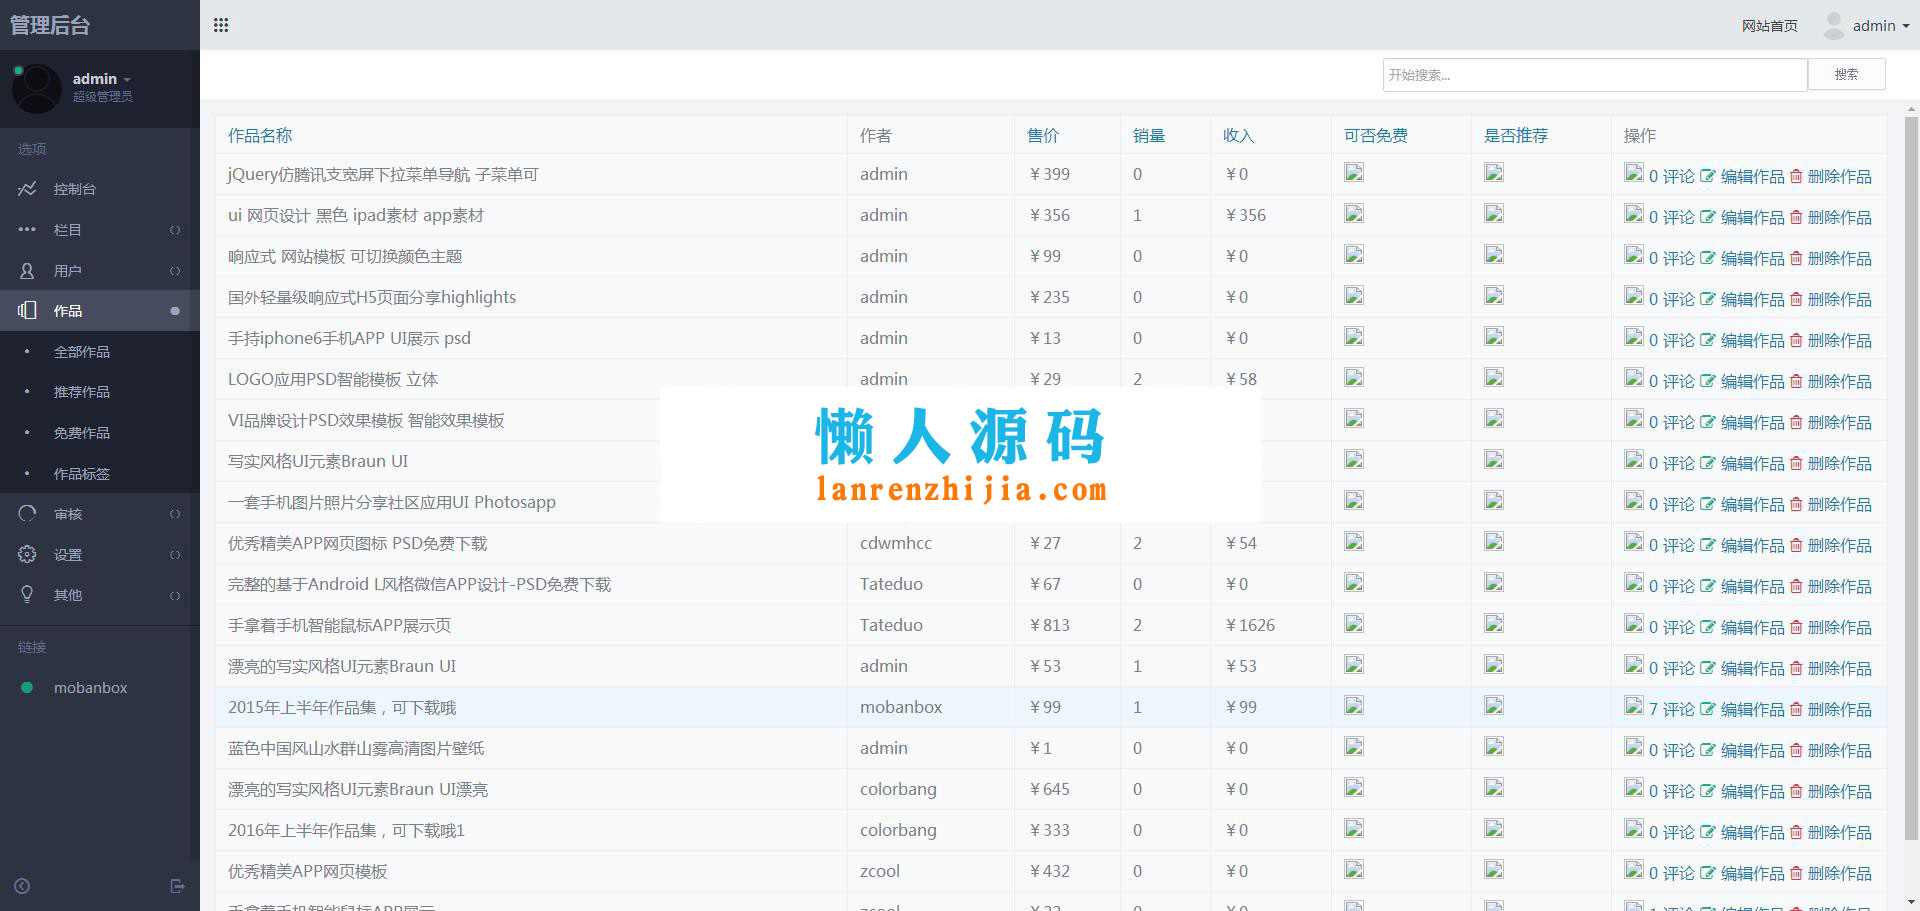Viewport: 1920px width, 911px height.
Task: Click the apps grid icon in top bar
Action: coord(221,25)
